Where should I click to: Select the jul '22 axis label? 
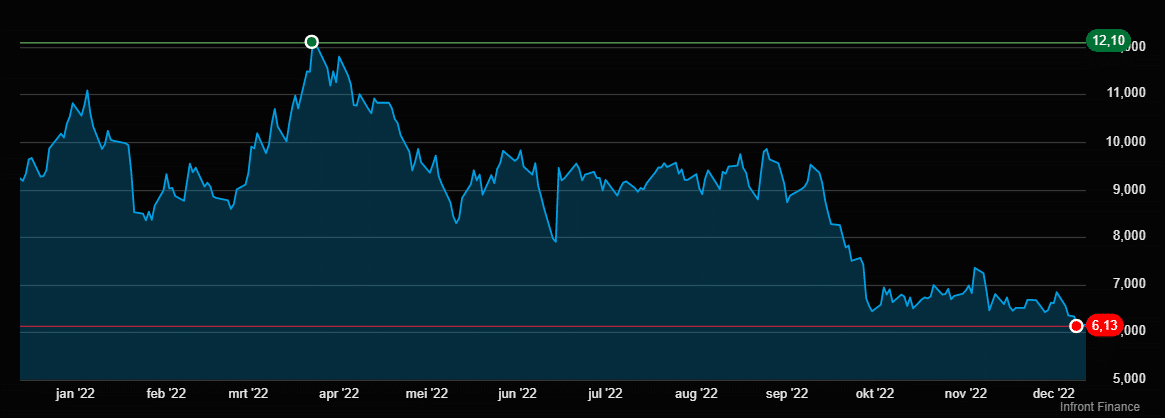point(605,394)
